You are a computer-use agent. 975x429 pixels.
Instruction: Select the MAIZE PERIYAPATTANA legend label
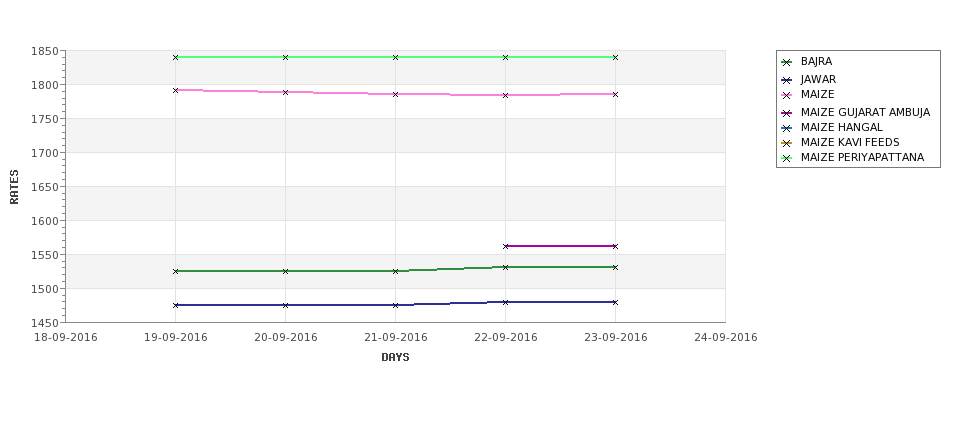pyautogui.click(x=862, y=157)
